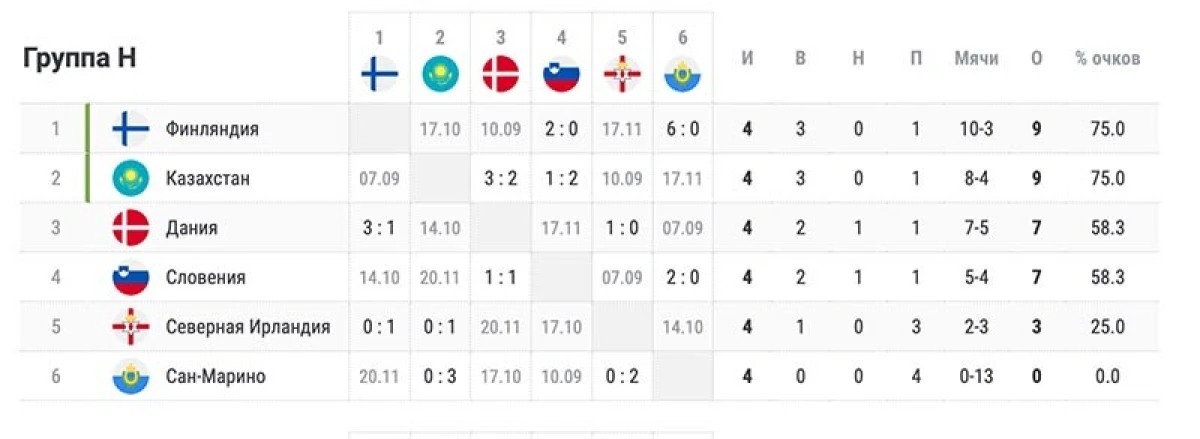Click Slovenia flag in column header 4
This screenshot has width=1200, height=439.
click(x=562, y=74)
